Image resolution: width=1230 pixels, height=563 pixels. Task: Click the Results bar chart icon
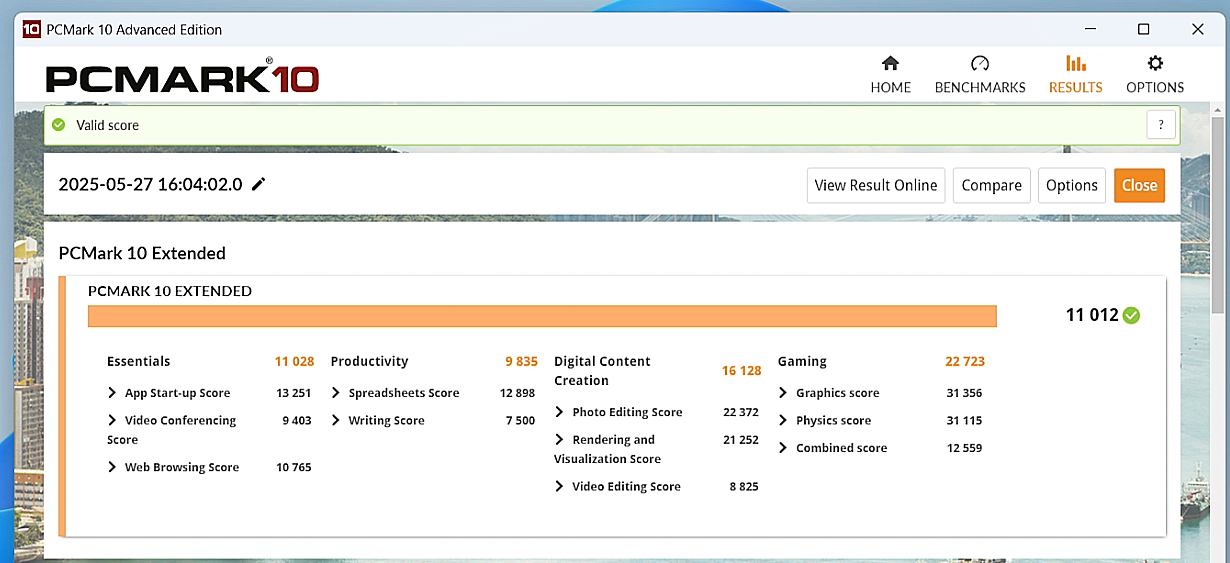[x=1075, y=64]
